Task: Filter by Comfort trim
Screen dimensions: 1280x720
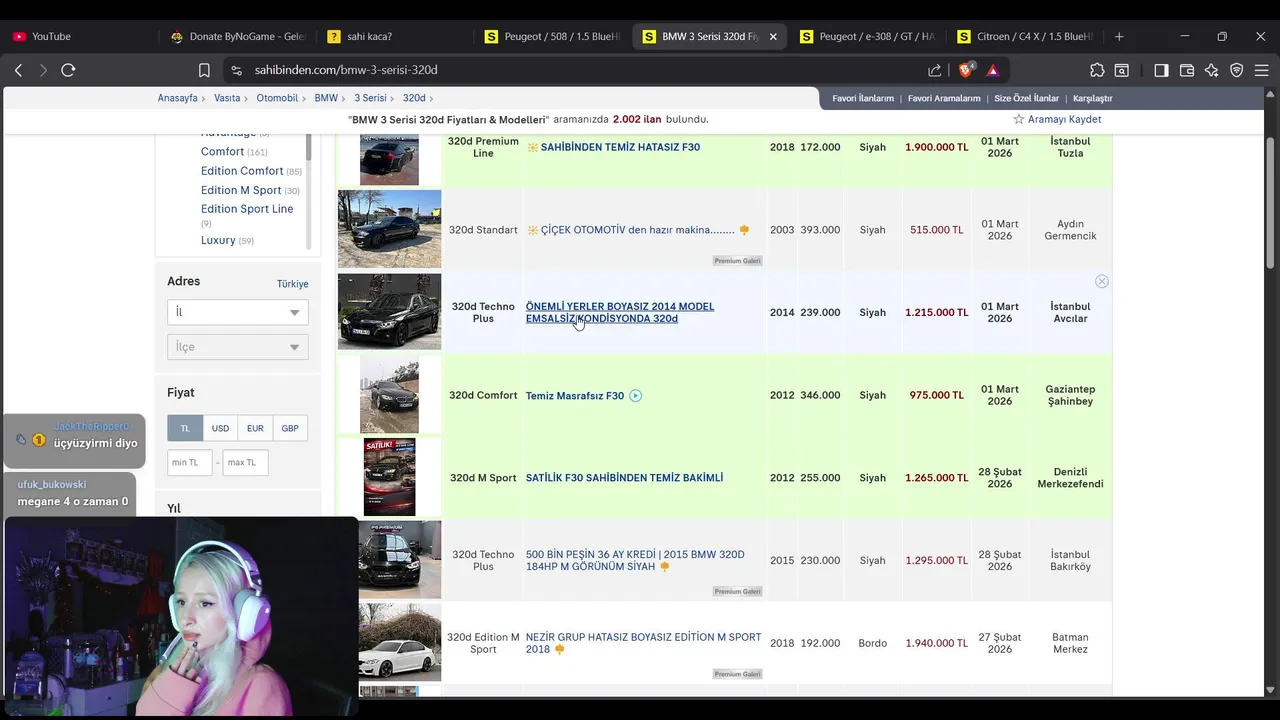Action: (x=222, y=152)
